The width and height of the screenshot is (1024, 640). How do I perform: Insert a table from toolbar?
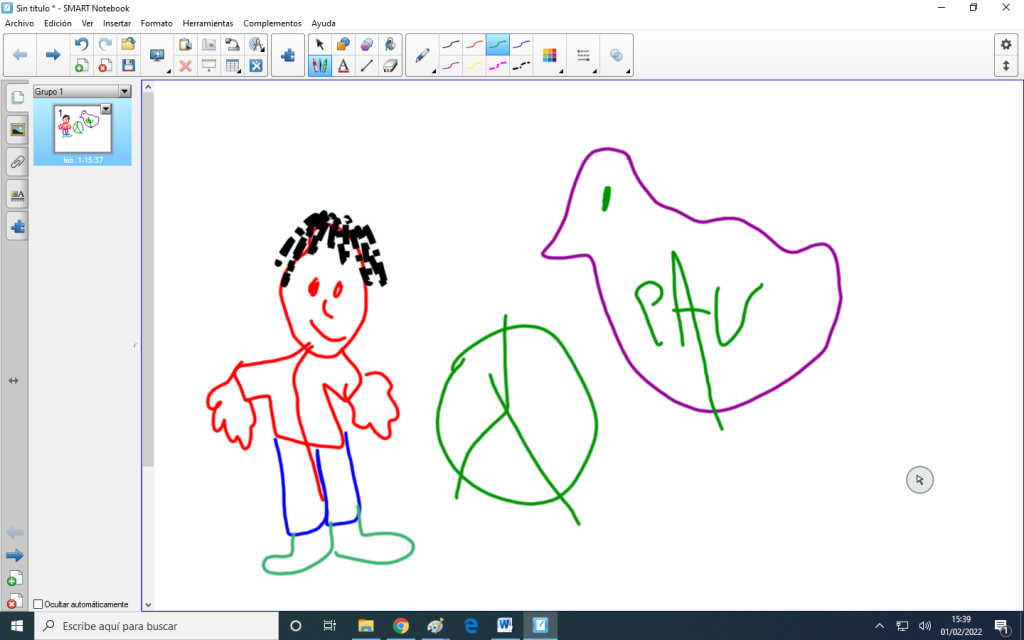click(x=233, y=66)
